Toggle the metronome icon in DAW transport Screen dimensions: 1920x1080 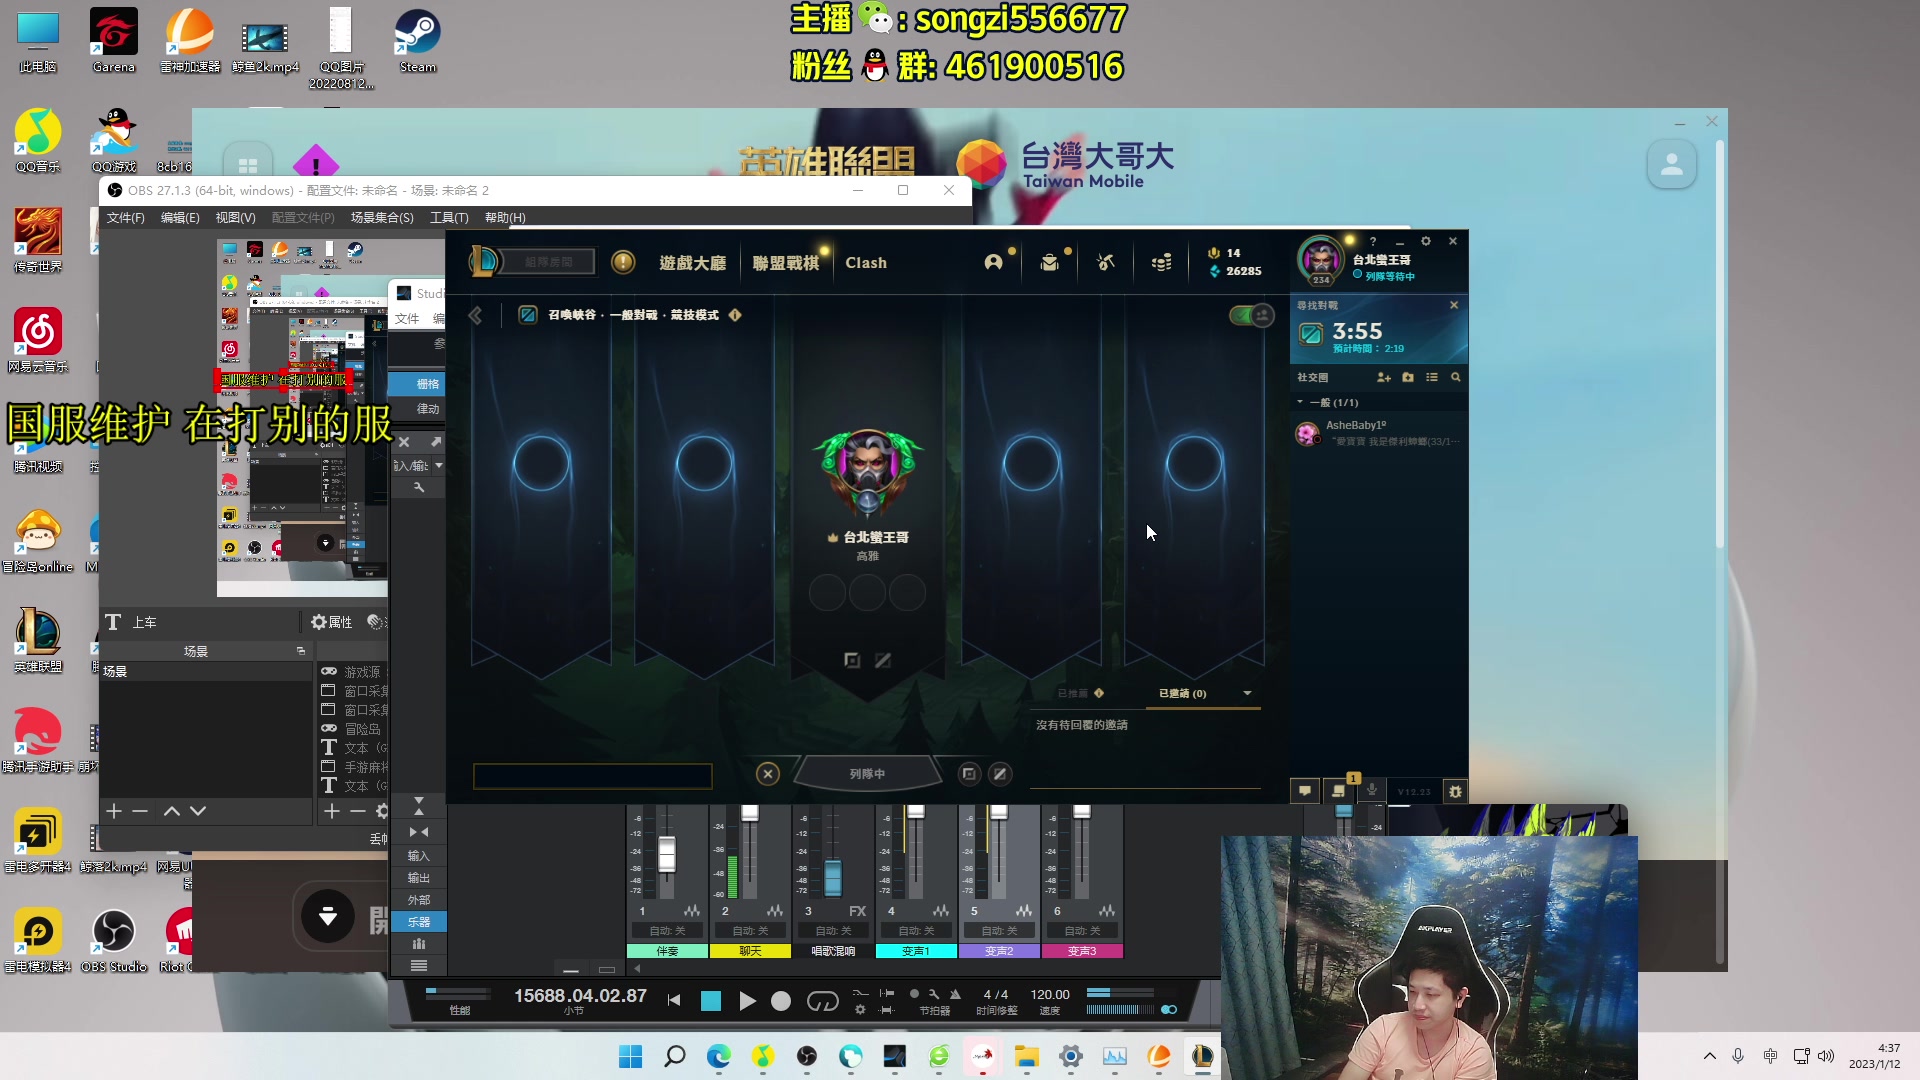point(955,994)
